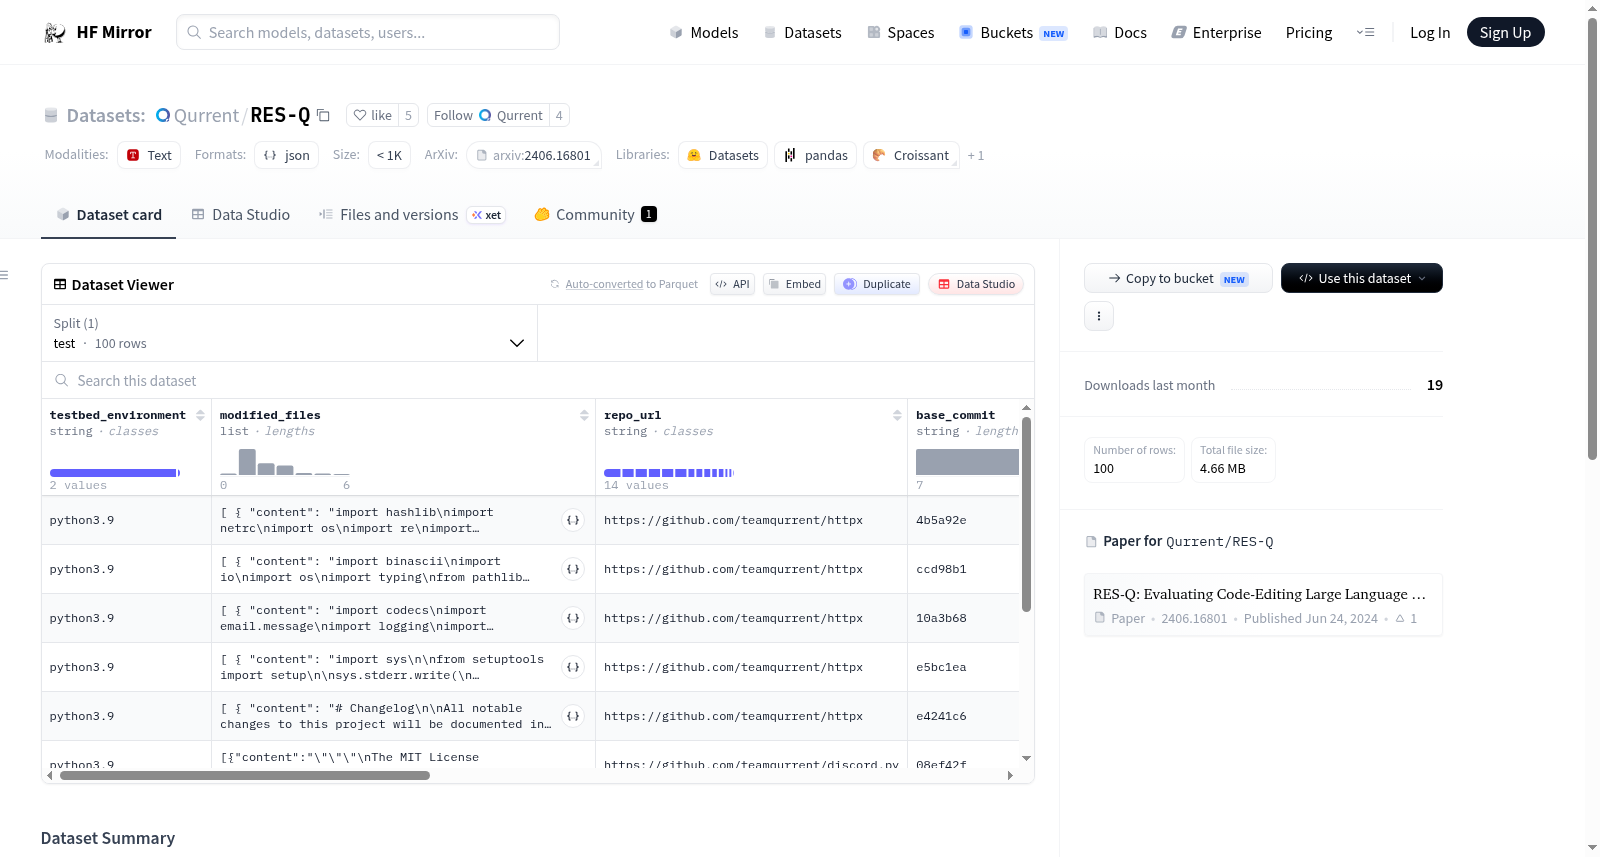Click Copy to bucket button
Screen dimensions: 1600x857
click(1178, 278)
